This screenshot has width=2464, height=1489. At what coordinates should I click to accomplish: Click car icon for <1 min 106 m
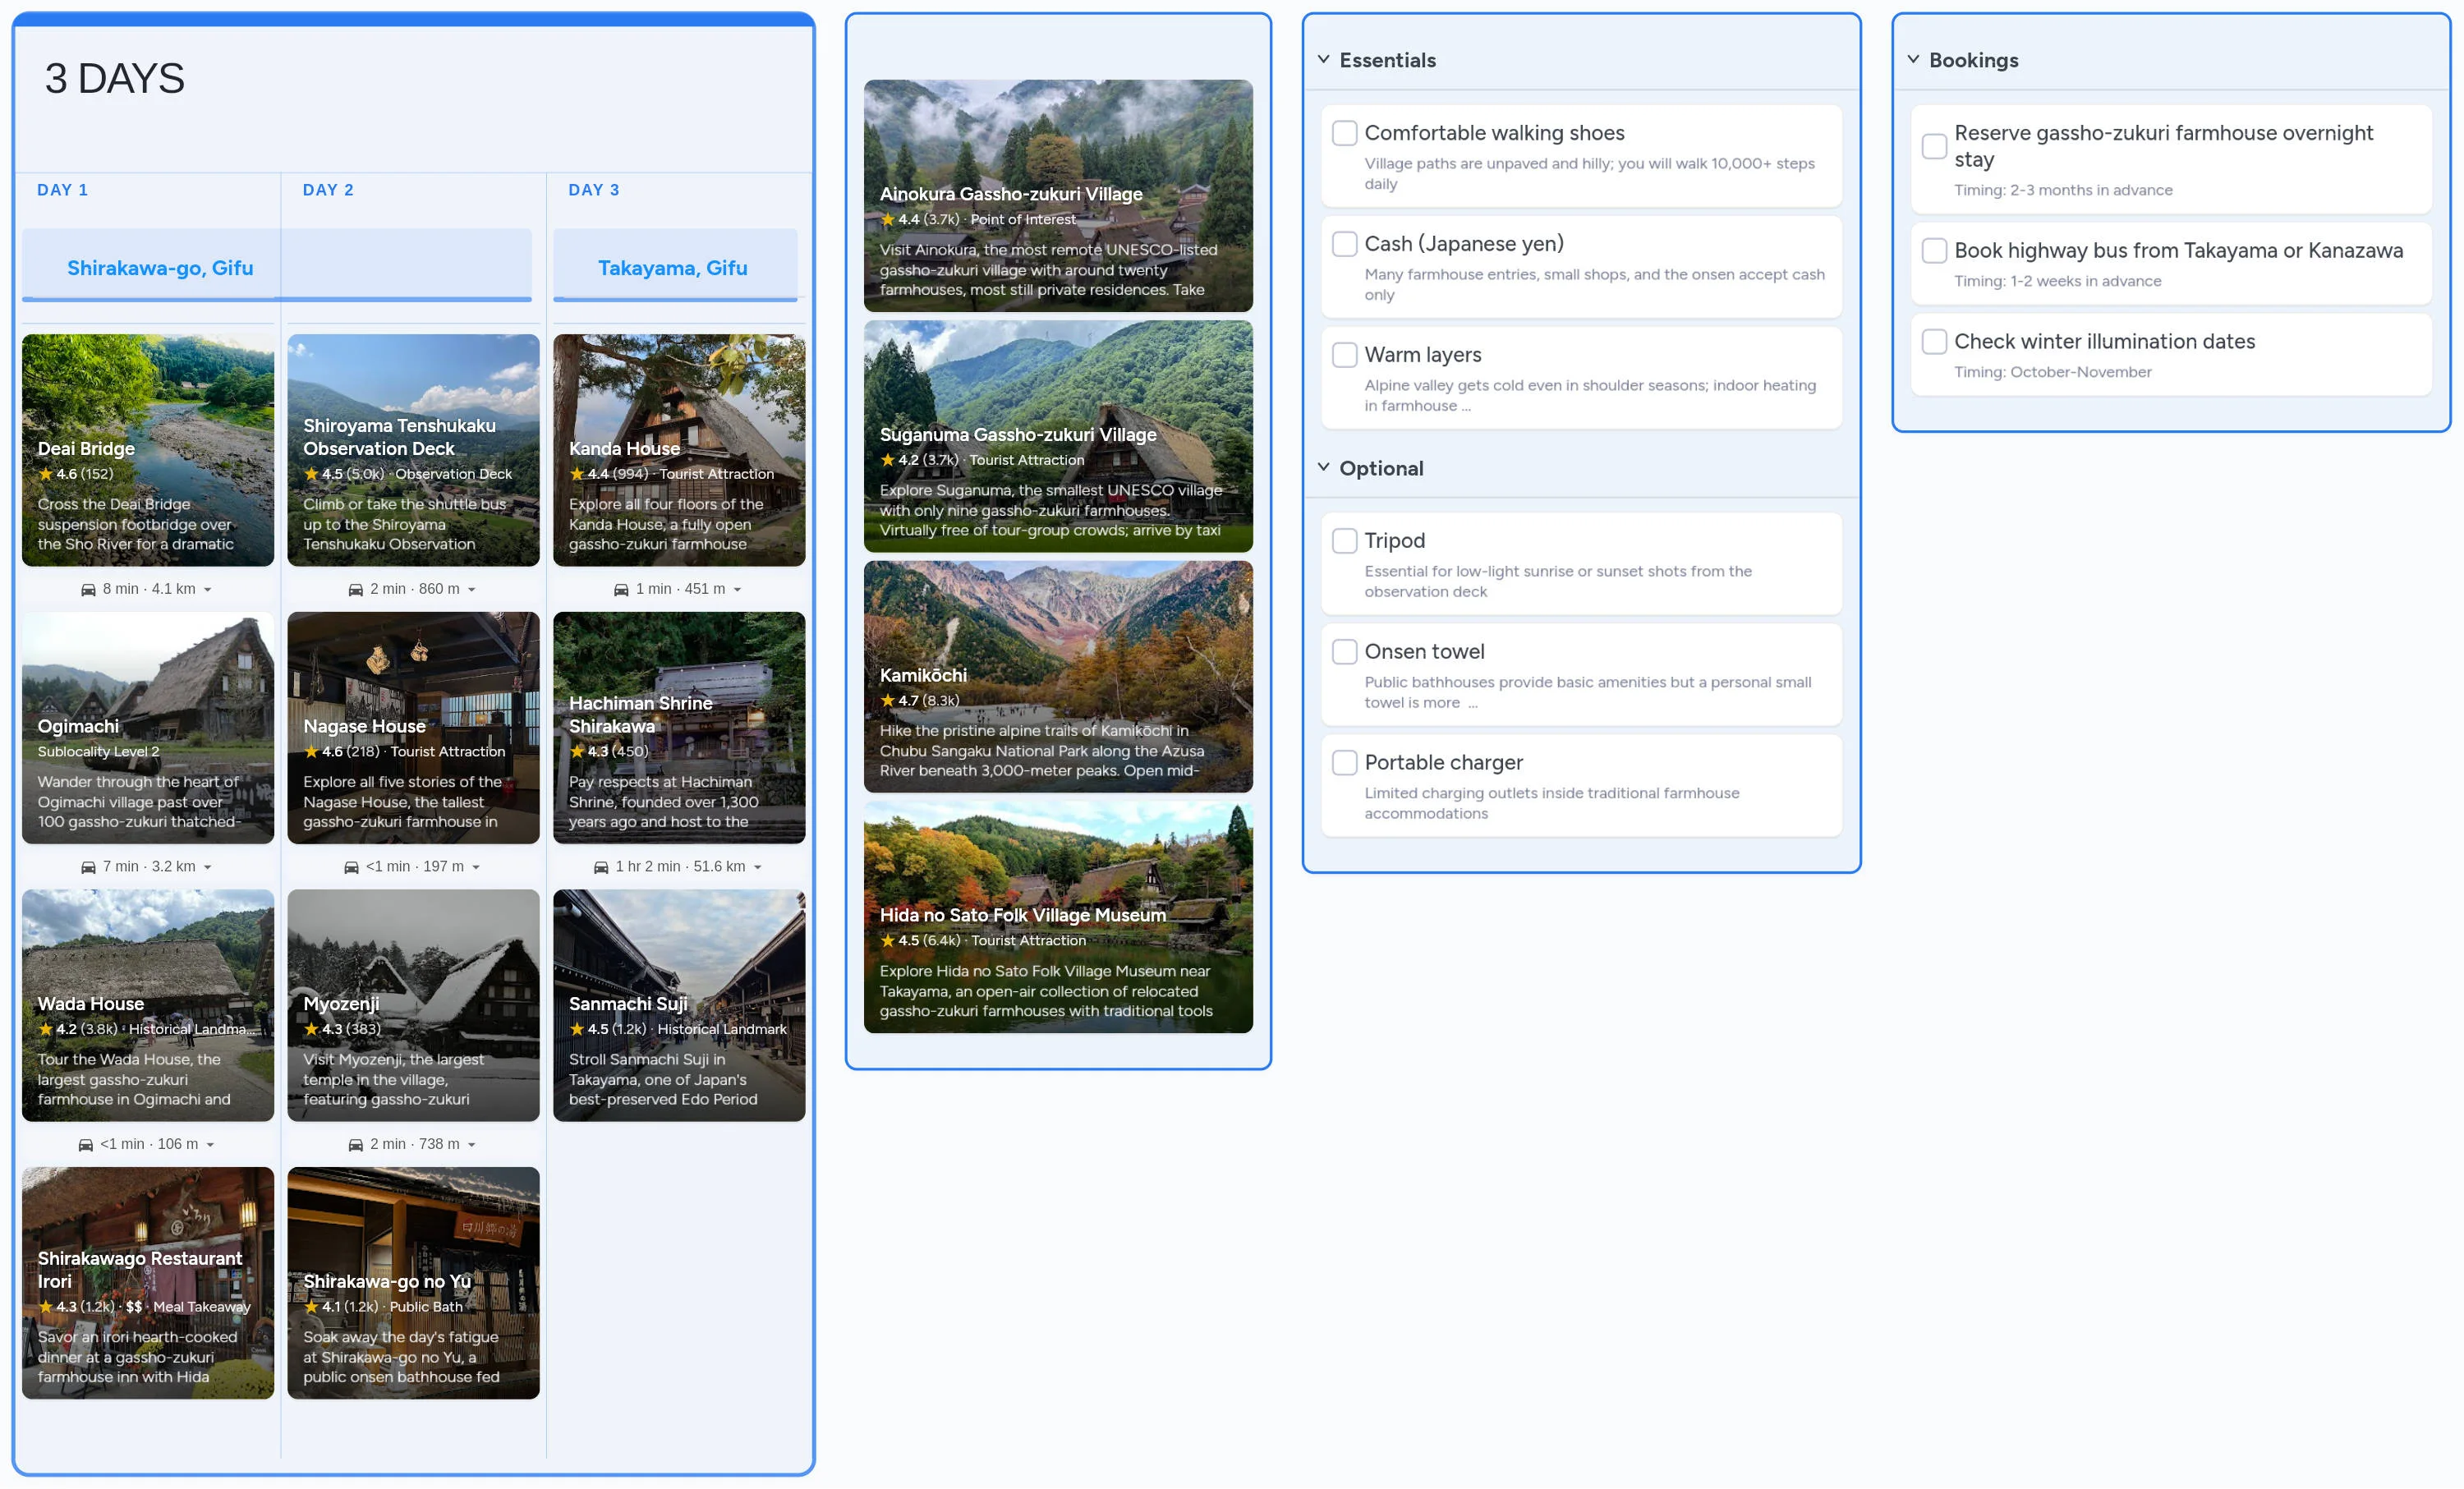[86, 1145]
